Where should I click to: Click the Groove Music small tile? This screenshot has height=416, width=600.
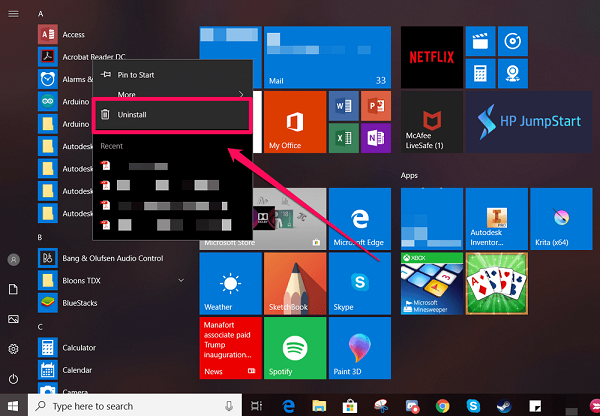pyautogui.click(x=512, y=41)
